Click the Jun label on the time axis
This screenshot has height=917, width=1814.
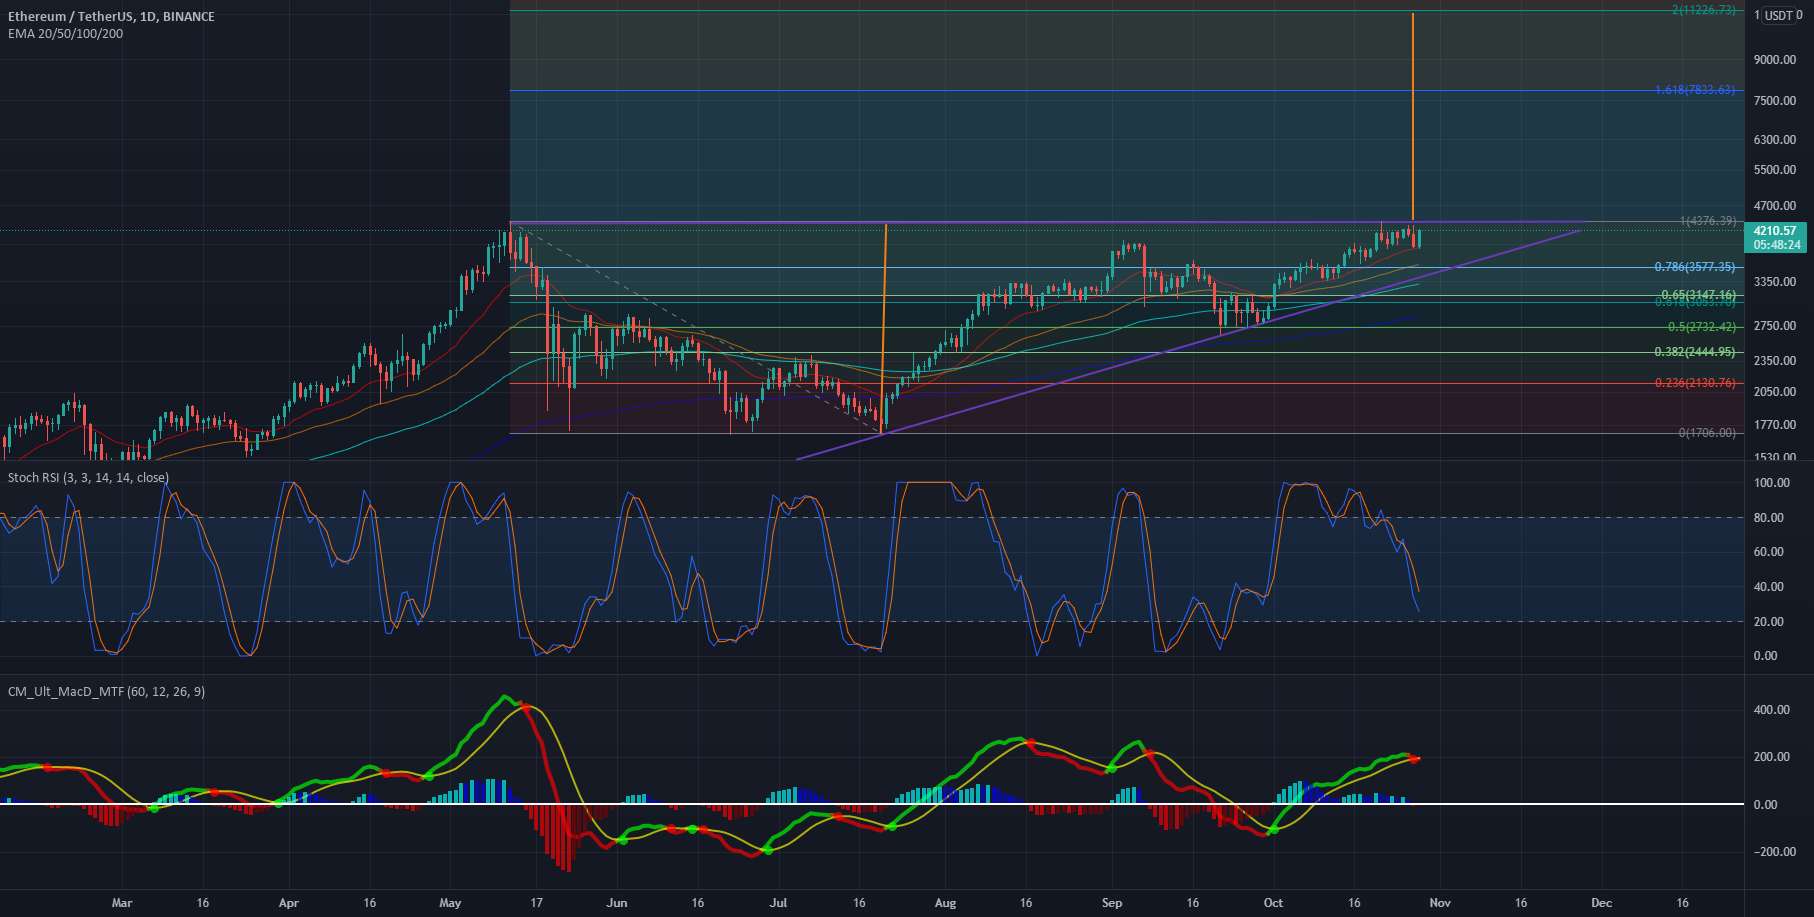pos(617,903)
